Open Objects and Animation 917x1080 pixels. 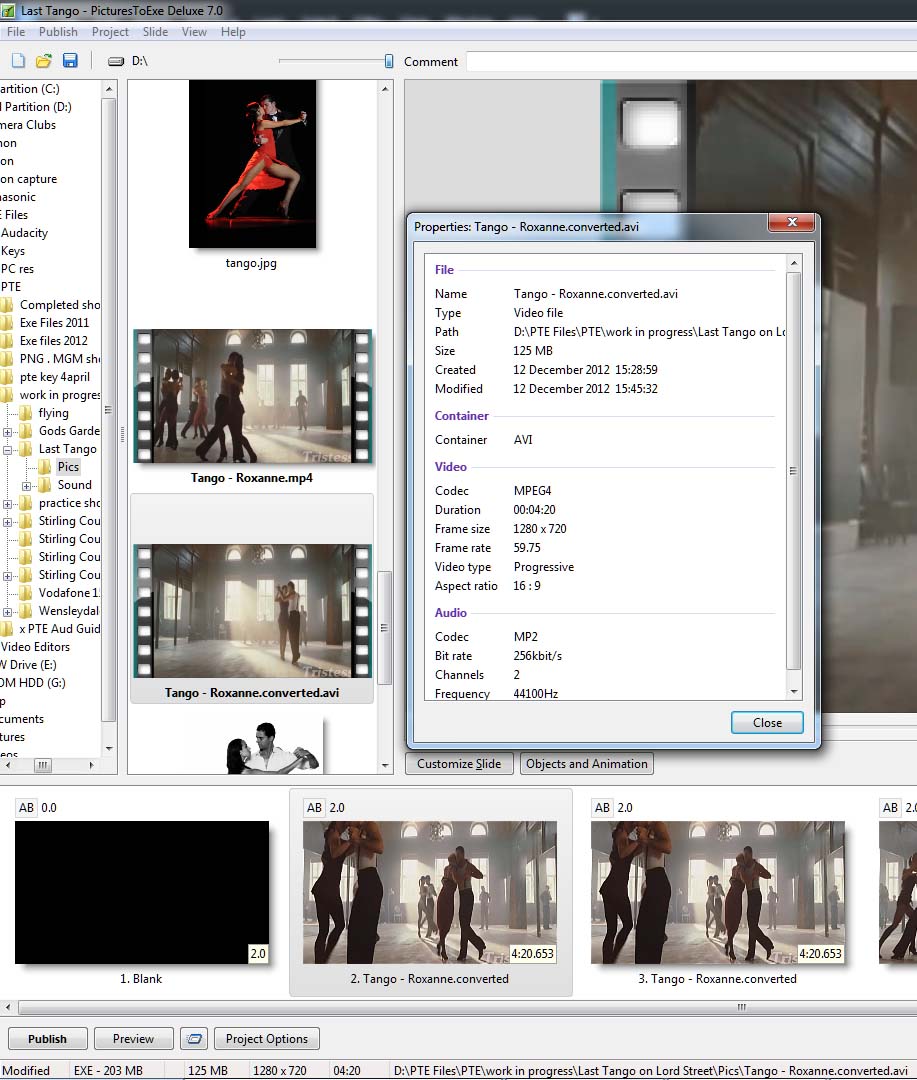[586, 764]
